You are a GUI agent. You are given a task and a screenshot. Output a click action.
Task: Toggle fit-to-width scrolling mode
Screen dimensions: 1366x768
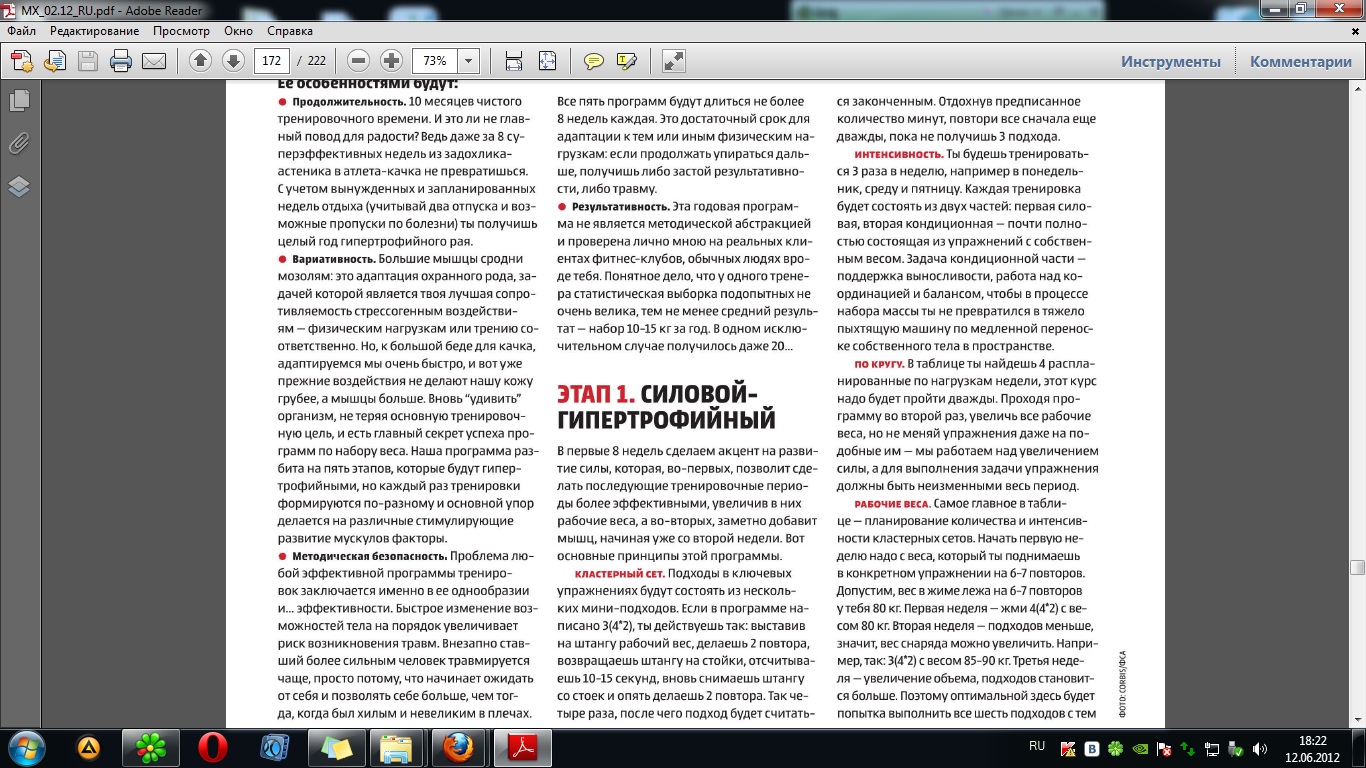click(514, 61)
